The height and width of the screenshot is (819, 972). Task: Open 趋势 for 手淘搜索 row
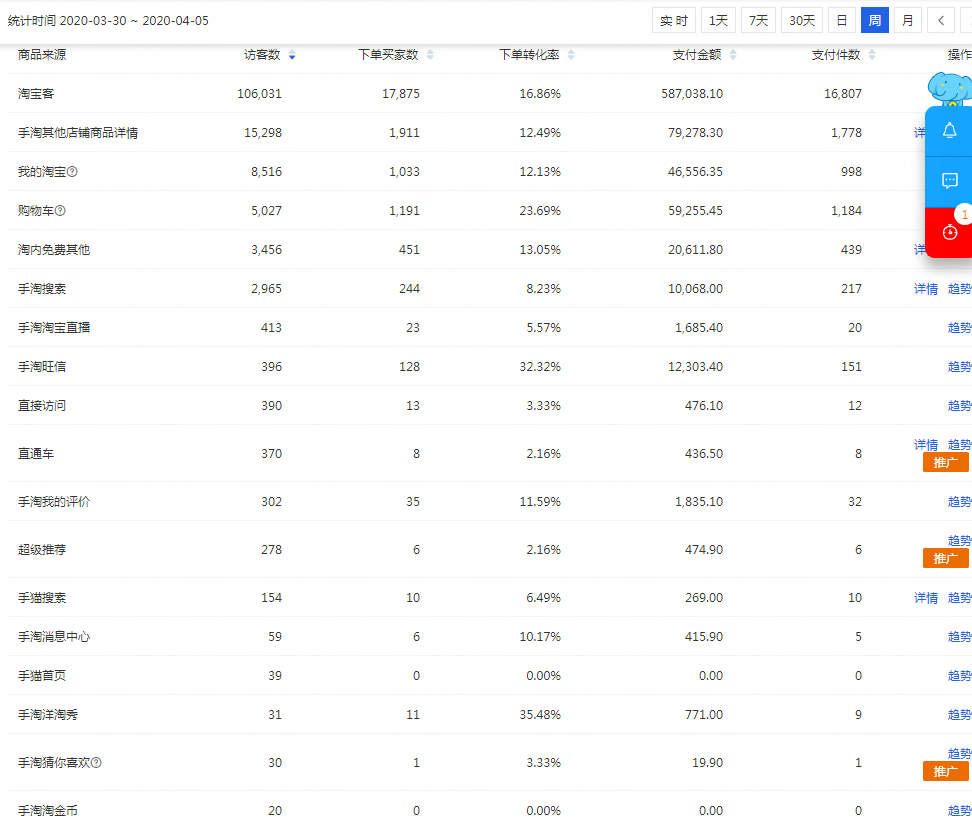click(960, 289)
